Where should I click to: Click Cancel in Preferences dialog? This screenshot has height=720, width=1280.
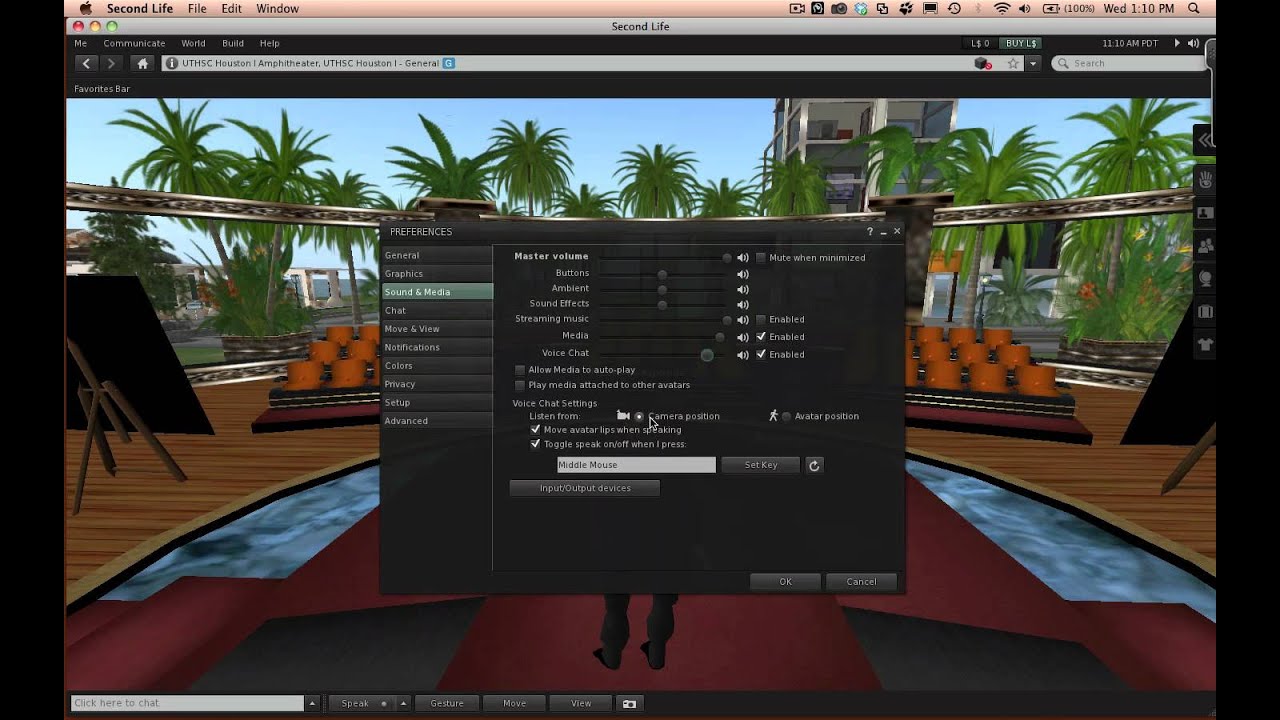click(861, 582)
